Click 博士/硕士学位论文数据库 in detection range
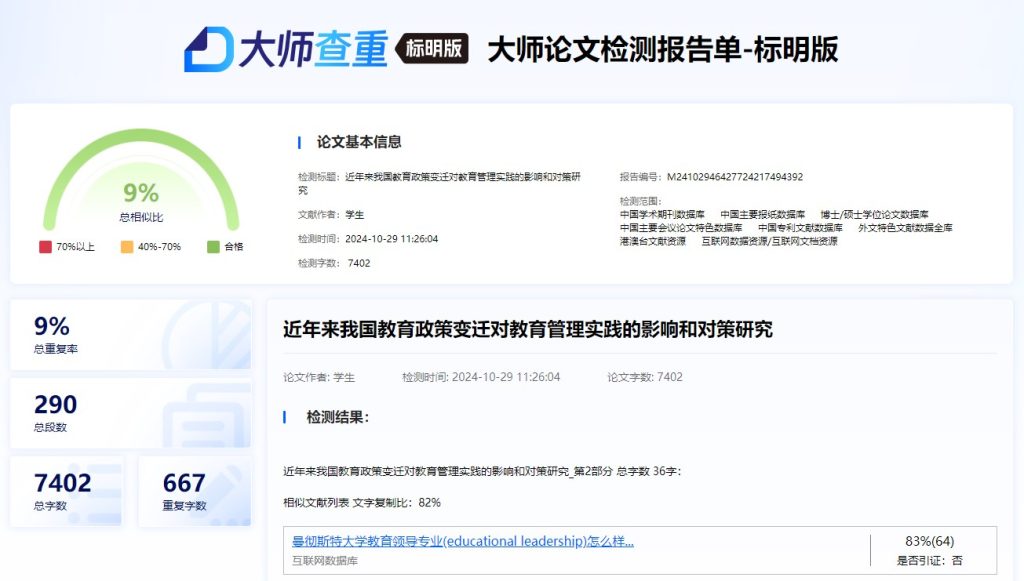Viewport: 1024px width, 581px height. [x=874, y=215]
